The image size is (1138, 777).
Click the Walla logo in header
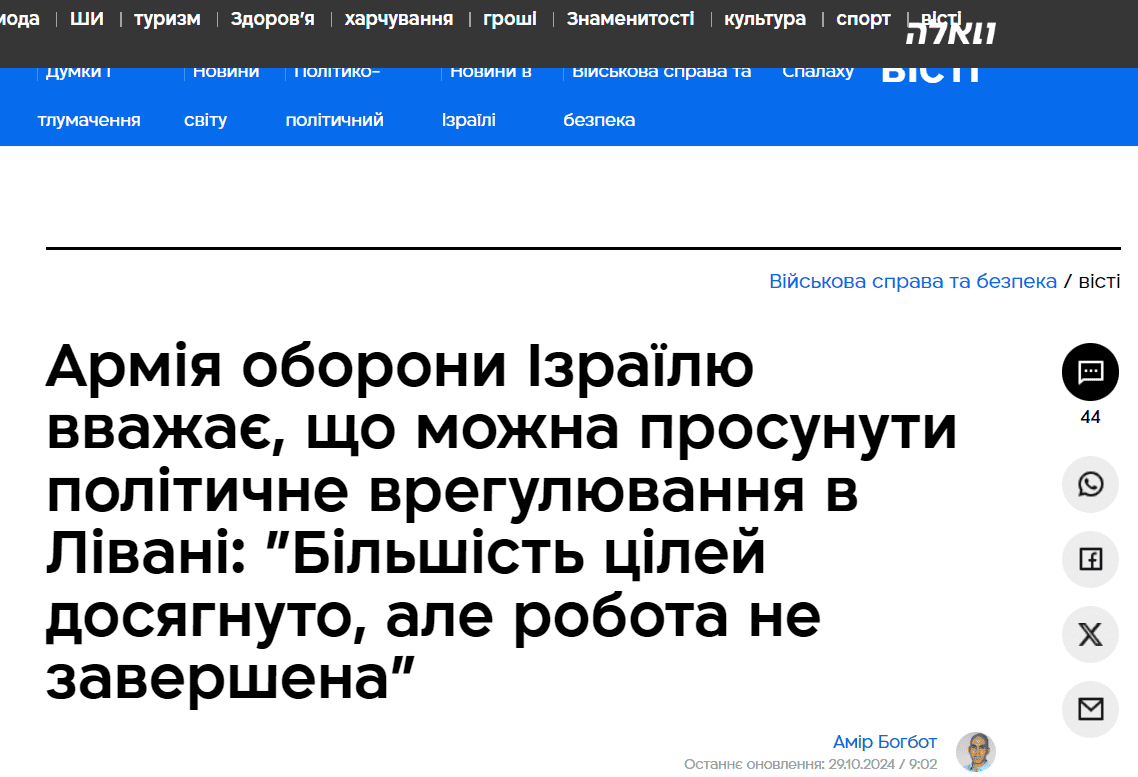pyautogui.click(x=950, y=33)
